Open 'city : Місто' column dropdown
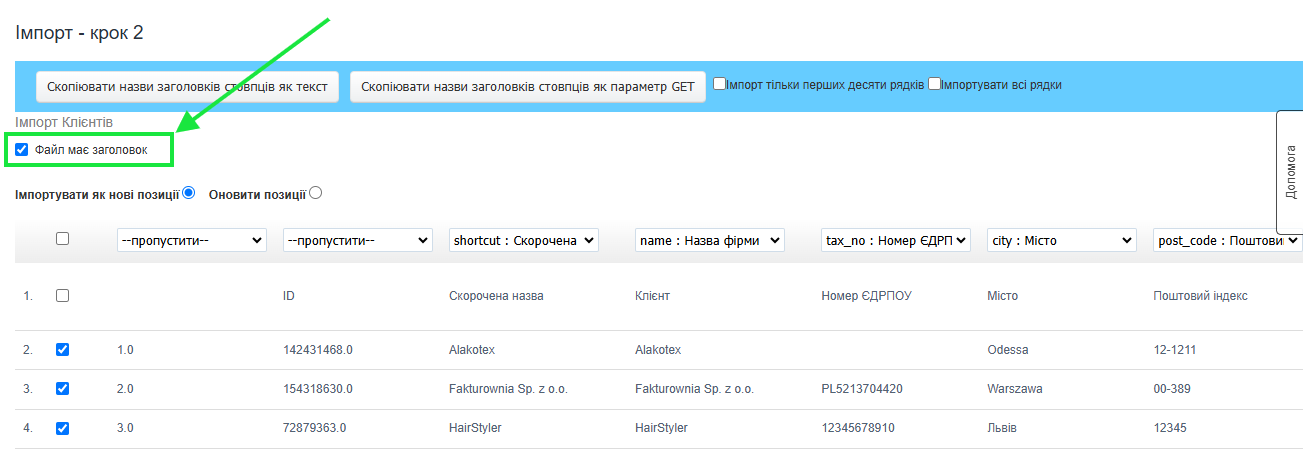 pos(1061,240)
